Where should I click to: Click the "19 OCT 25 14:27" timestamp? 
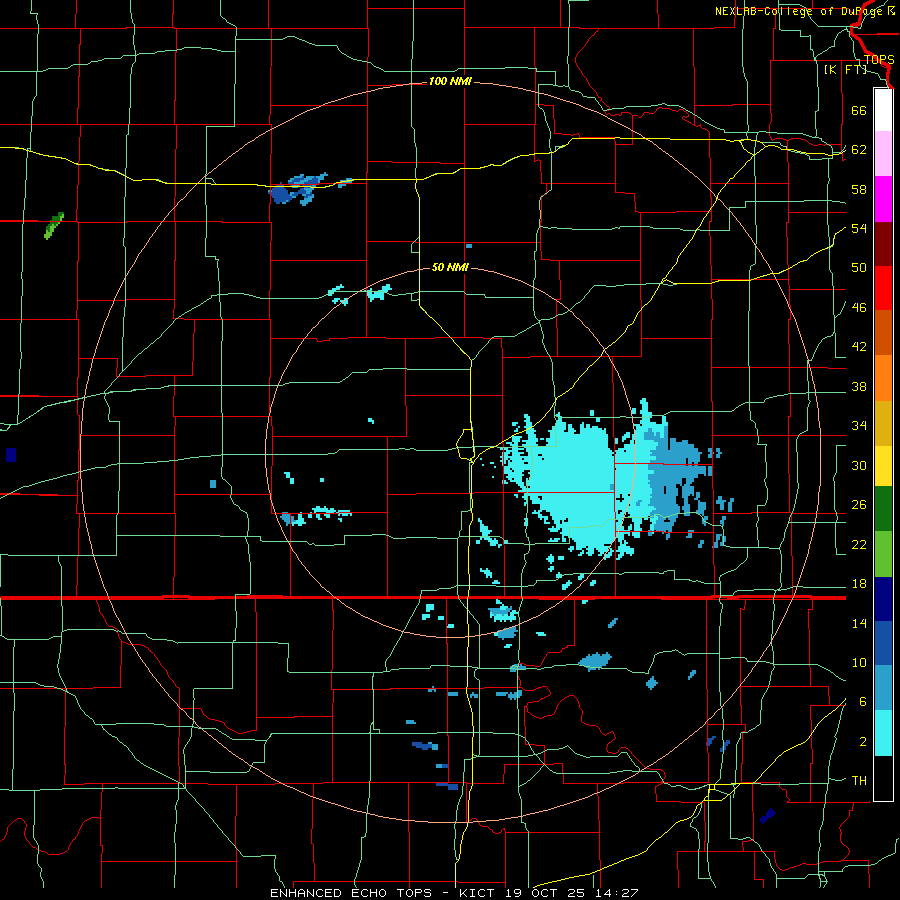click(x=571, y=893)
